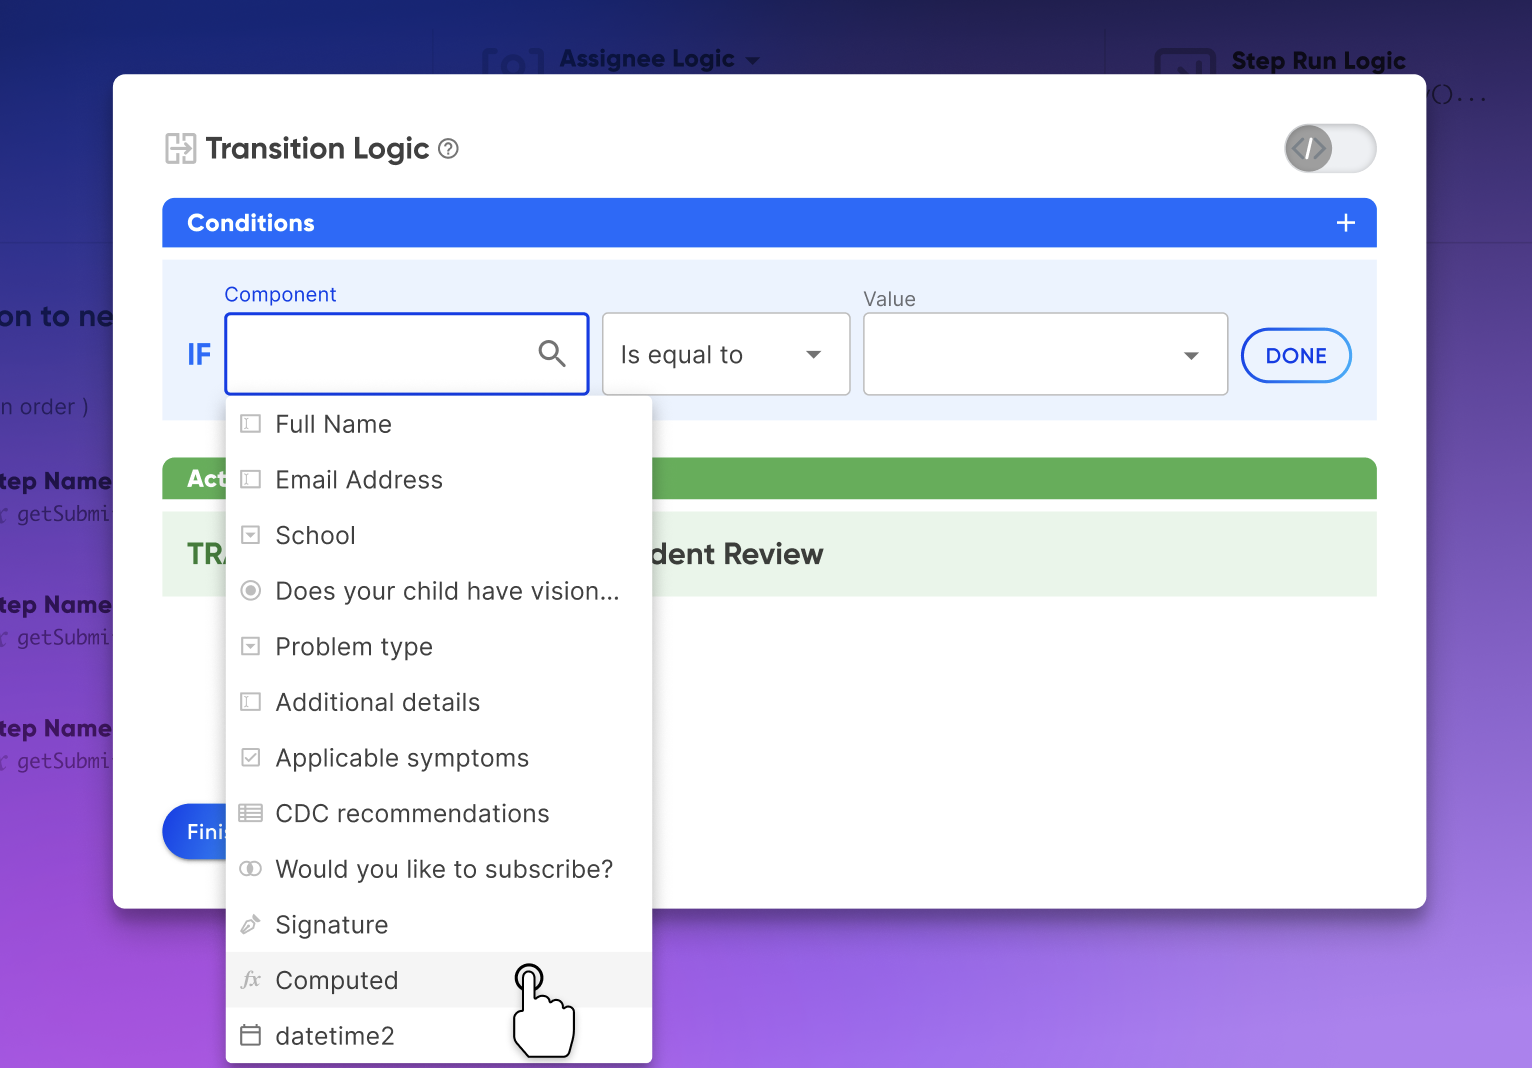Click the text field icon beside Full Name
The height and width of the screenshot is (1068, 1532).
click(x=251, y=424)
